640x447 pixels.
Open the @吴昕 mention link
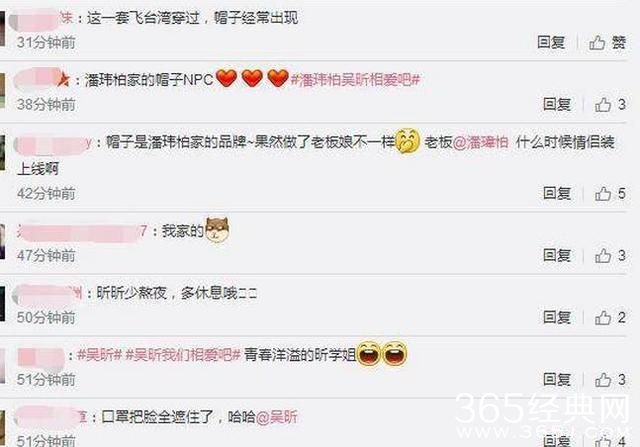pyautogui.click(x=277, y=417)
